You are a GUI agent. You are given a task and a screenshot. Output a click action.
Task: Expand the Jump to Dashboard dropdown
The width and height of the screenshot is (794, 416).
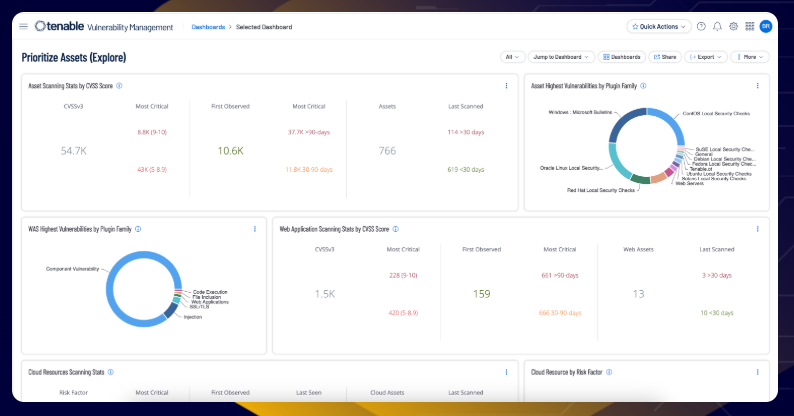[563, 57]
